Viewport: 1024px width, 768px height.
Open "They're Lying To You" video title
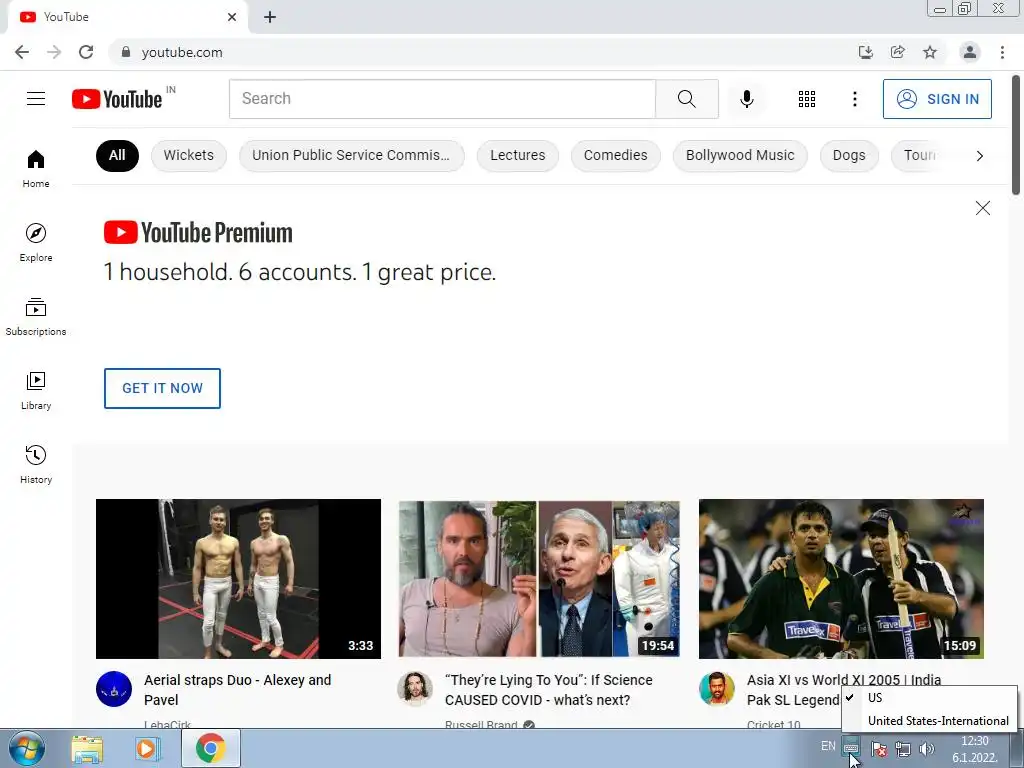click(x=549, y=690)
